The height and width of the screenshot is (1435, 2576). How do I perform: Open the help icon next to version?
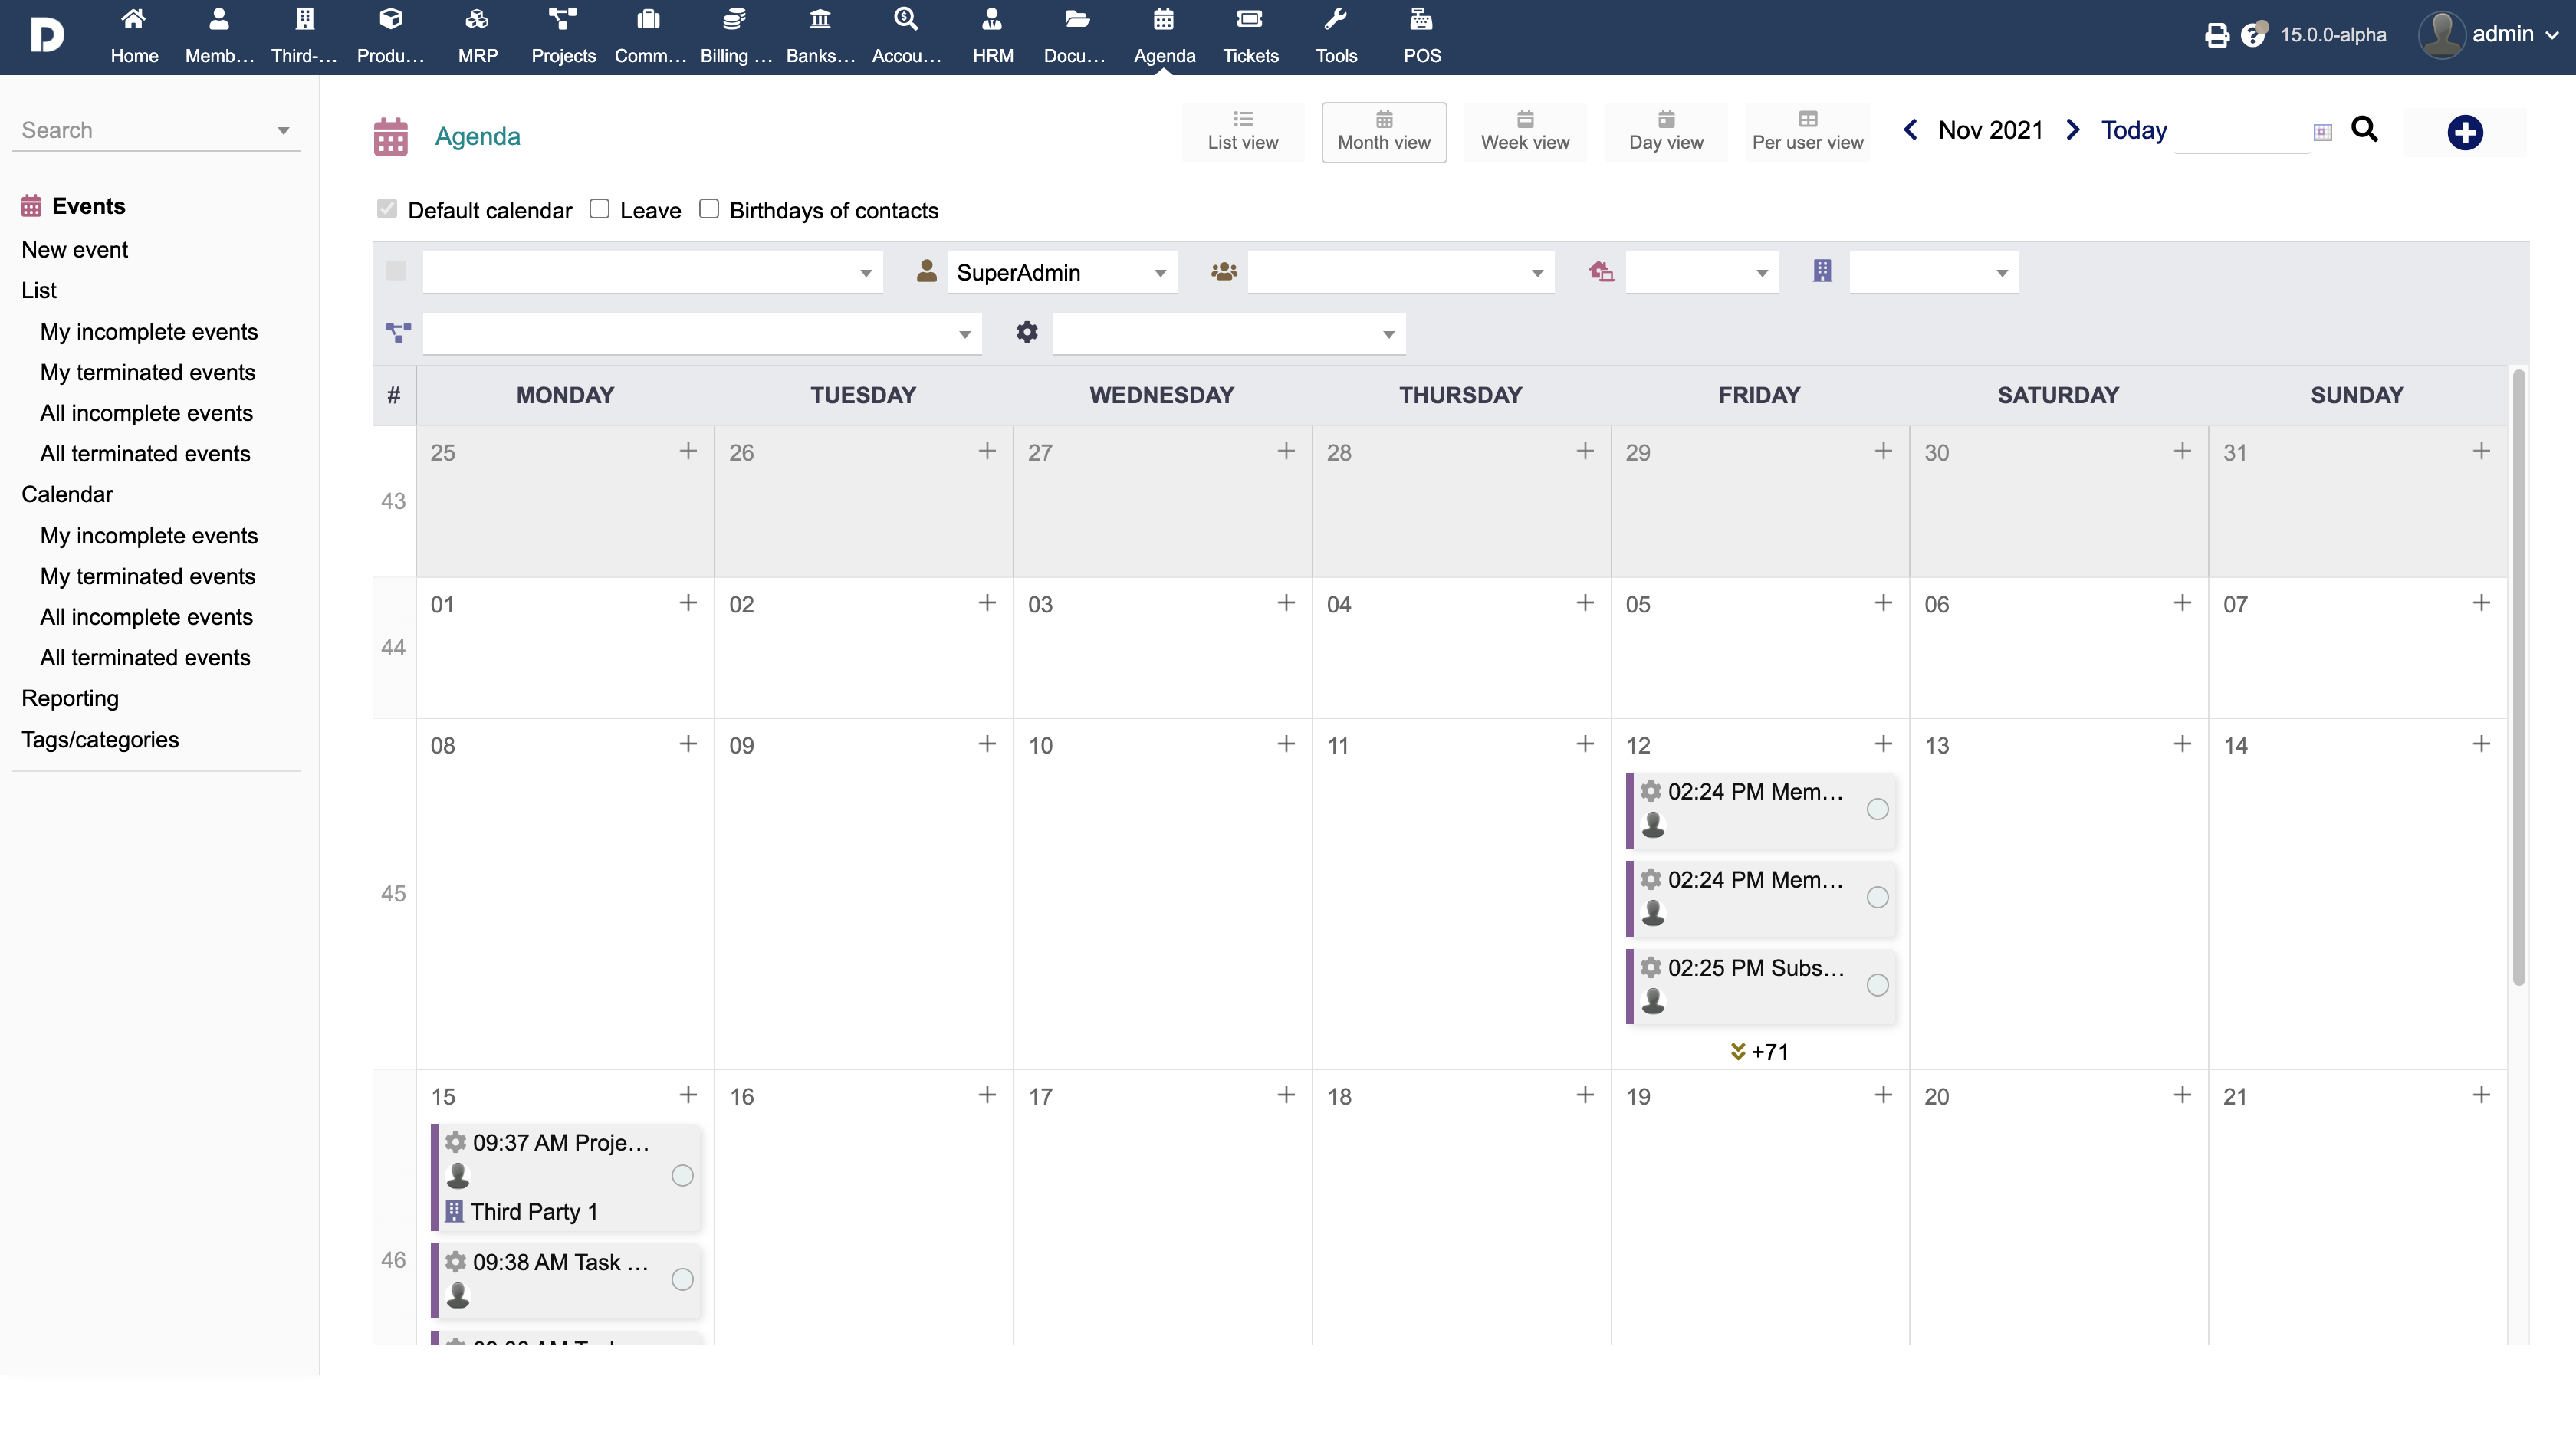2252,36
